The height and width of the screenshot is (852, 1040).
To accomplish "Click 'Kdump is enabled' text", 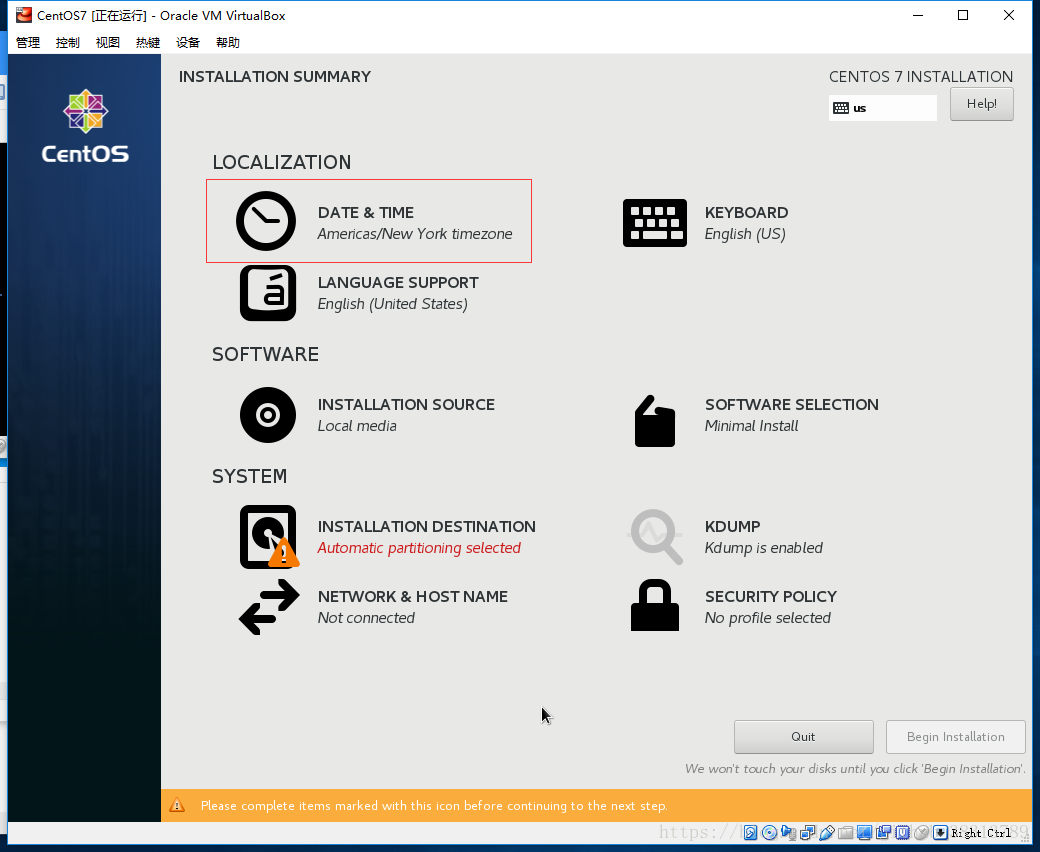I will pyautogui.click(x=763, y=548).
